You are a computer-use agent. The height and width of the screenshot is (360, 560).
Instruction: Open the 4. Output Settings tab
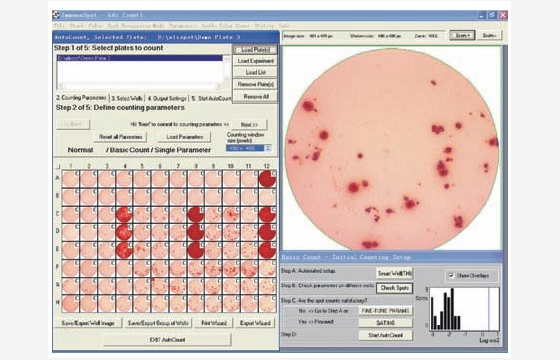click(167, 98)
